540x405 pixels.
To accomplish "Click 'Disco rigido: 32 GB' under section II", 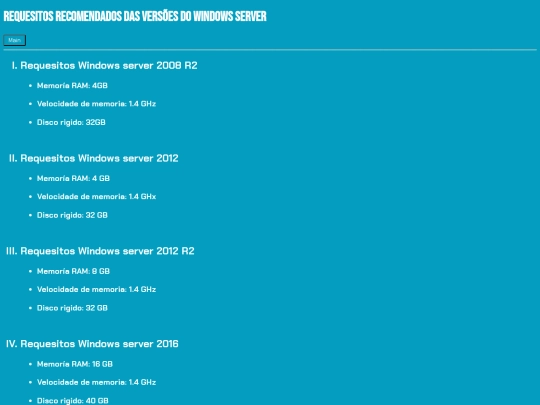I will pos(72,215).
